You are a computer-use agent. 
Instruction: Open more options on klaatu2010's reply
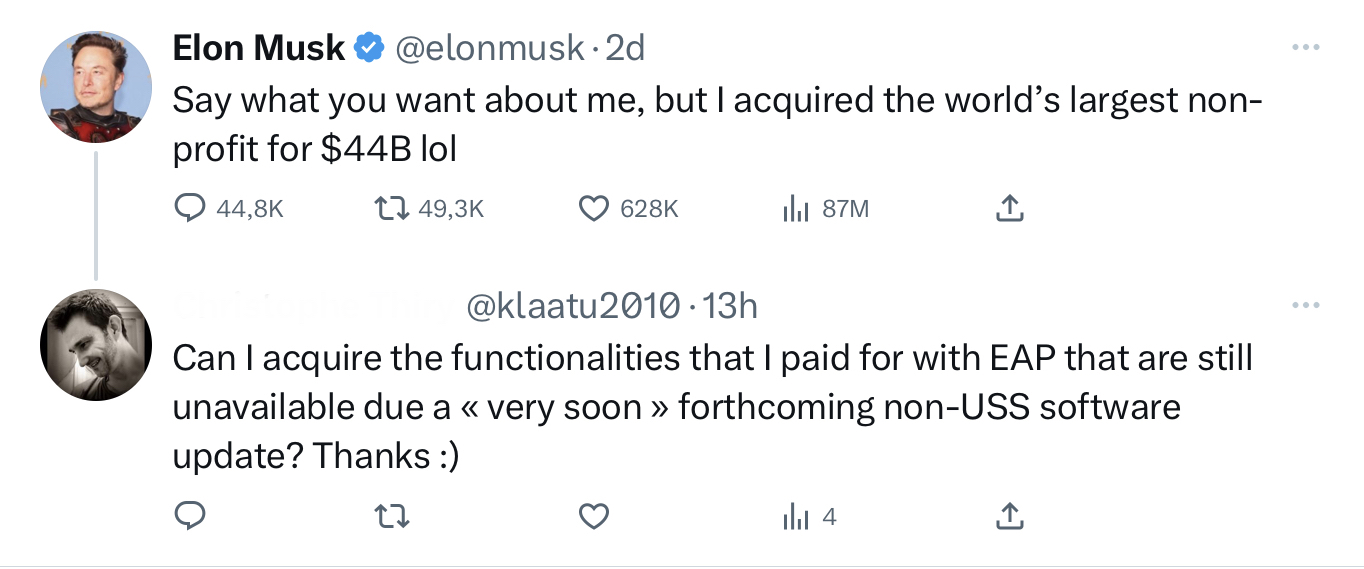tap(1306, 305)
